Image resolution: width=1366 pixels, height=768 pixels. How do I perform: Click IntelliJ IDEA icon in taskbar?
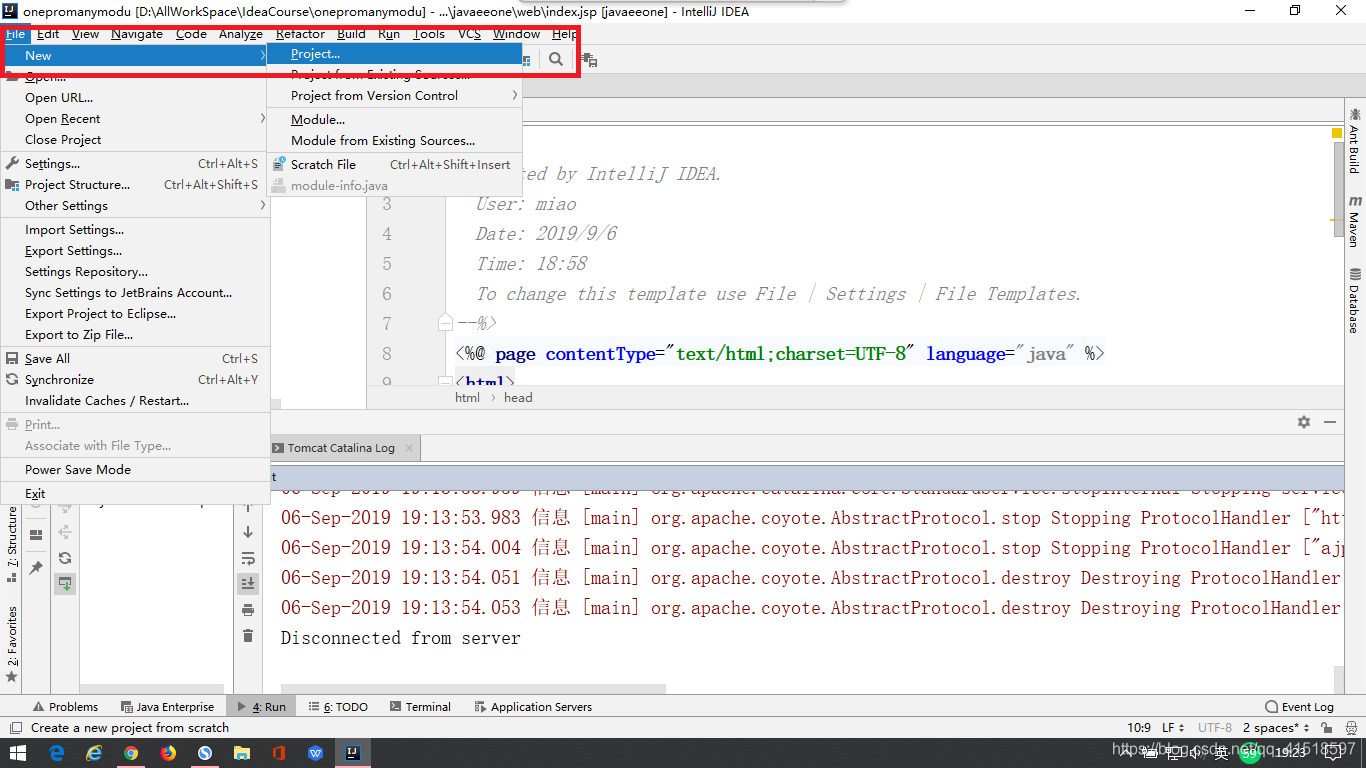[x=353, y=753]
